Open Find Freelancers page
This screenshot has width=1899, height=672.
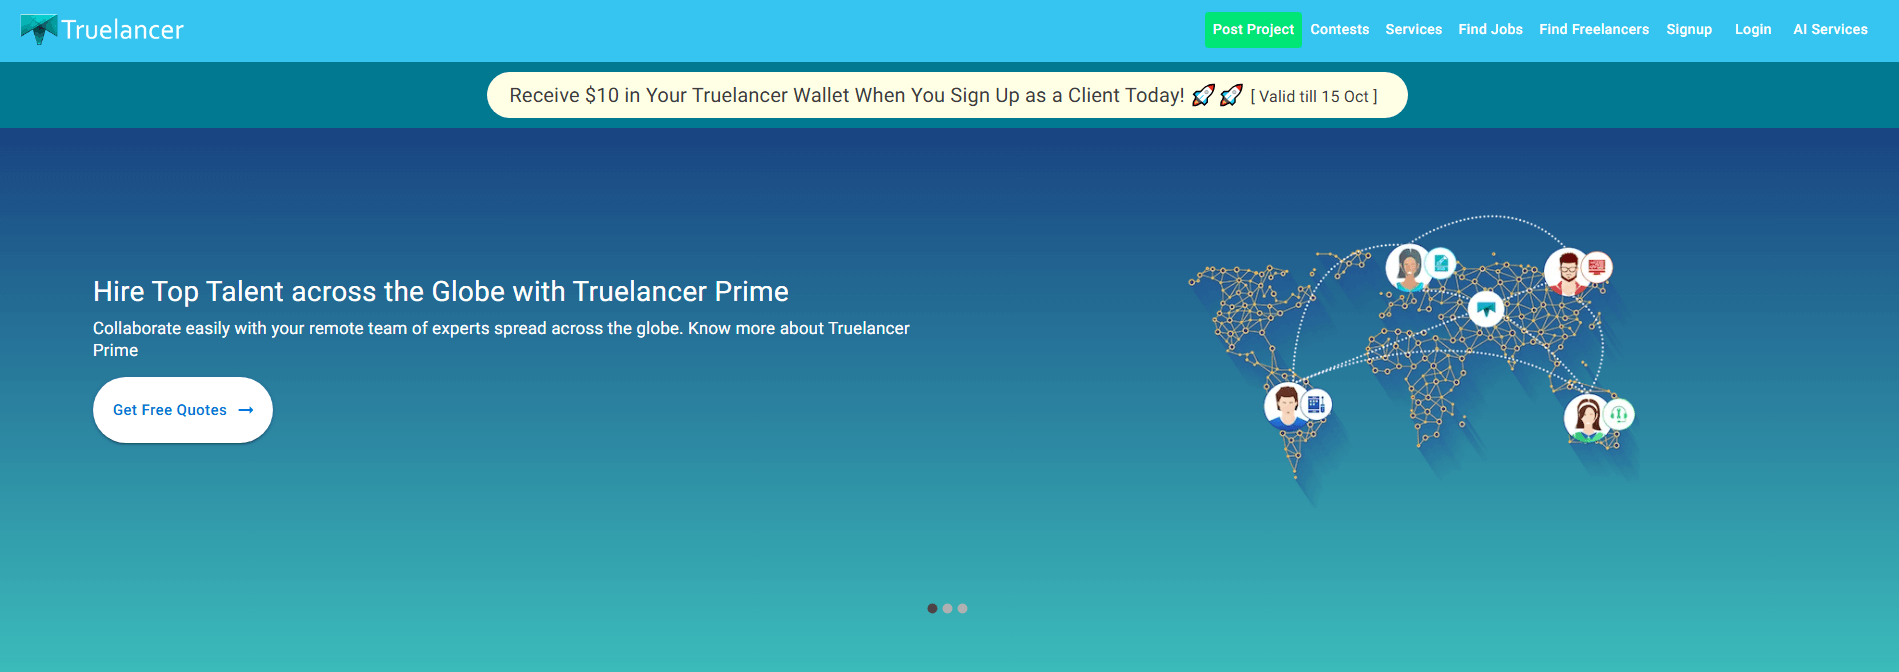click(x=1594, y=30)
